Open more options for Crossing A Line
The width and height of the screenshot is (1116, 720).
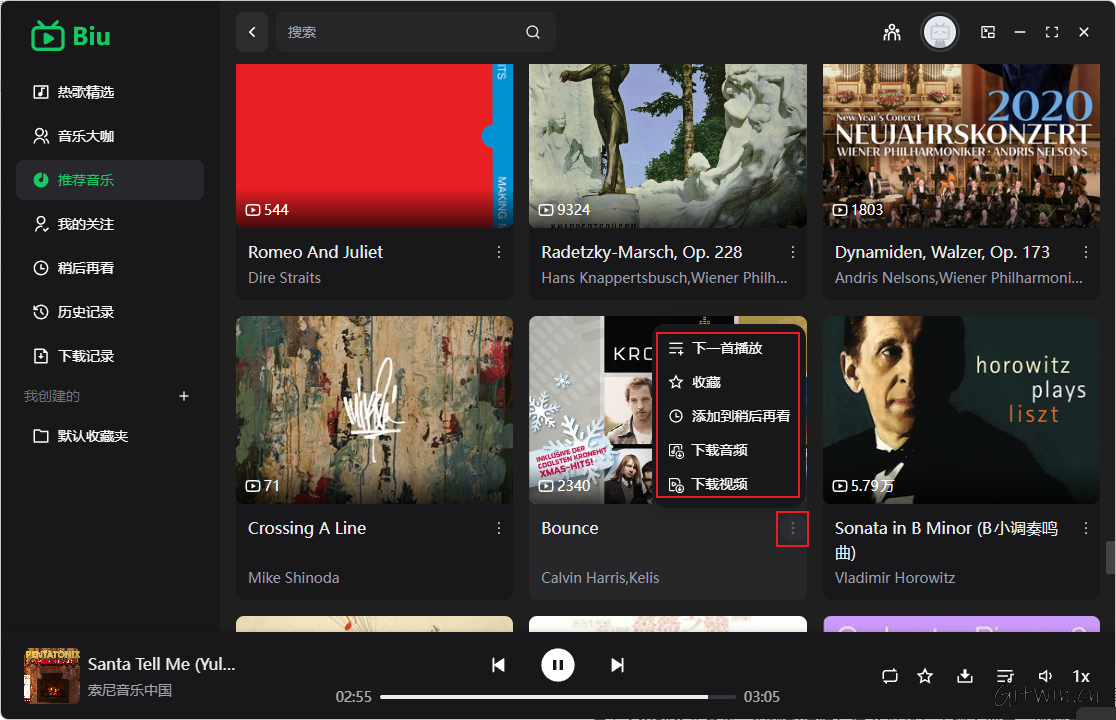tap(499, 528)
